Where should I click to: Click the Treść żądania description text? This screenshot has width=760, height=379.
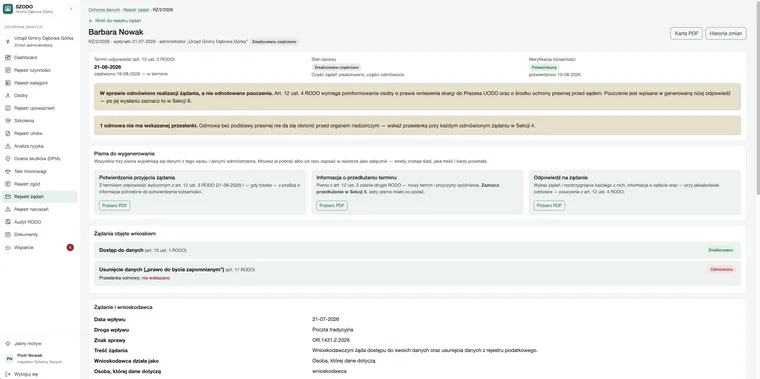pyautogui.click(x=425, y=350)
